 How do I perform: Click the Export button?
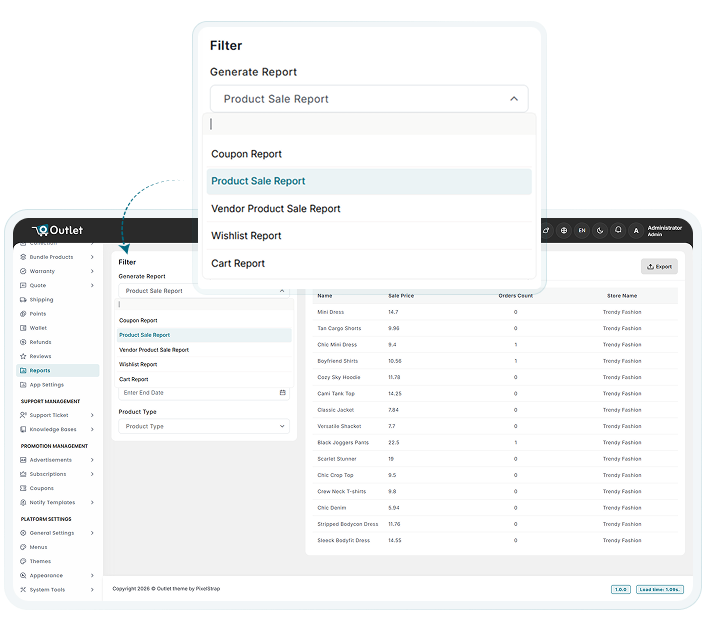[x=659, y=267]
